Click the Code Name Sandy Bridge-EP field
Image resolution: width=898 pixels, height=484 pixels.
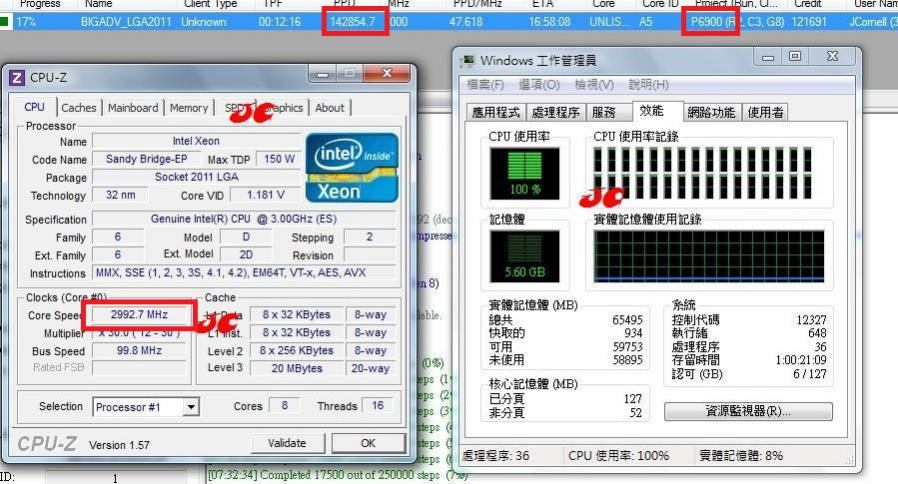147,159
